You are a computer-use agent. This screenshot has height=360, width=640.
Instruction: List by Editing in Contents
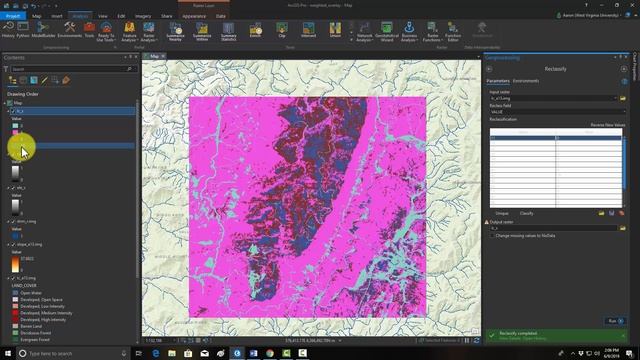point(44,80)
